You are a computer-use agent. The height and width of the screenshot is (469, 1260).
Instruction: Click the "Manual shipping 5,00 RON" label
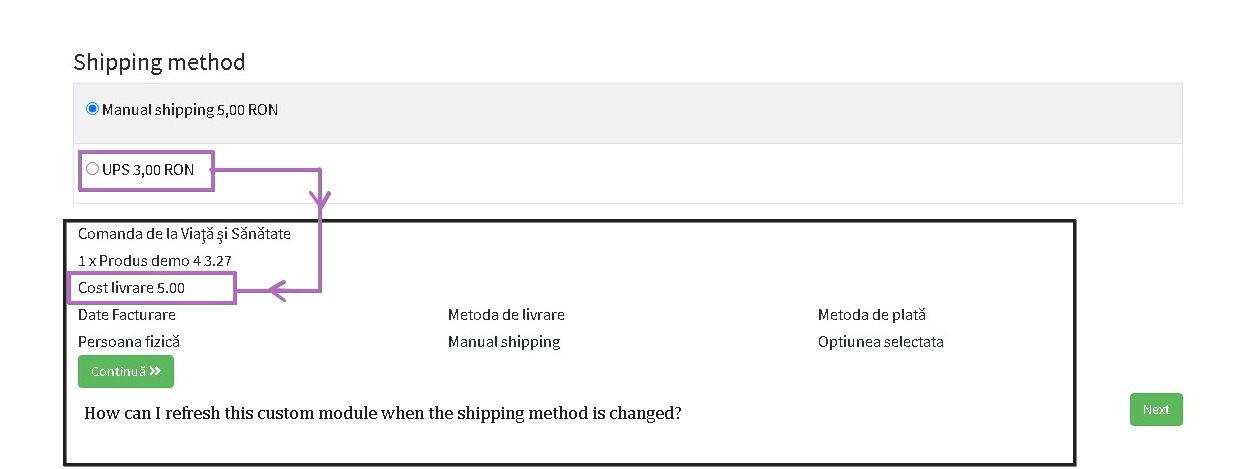190,110
